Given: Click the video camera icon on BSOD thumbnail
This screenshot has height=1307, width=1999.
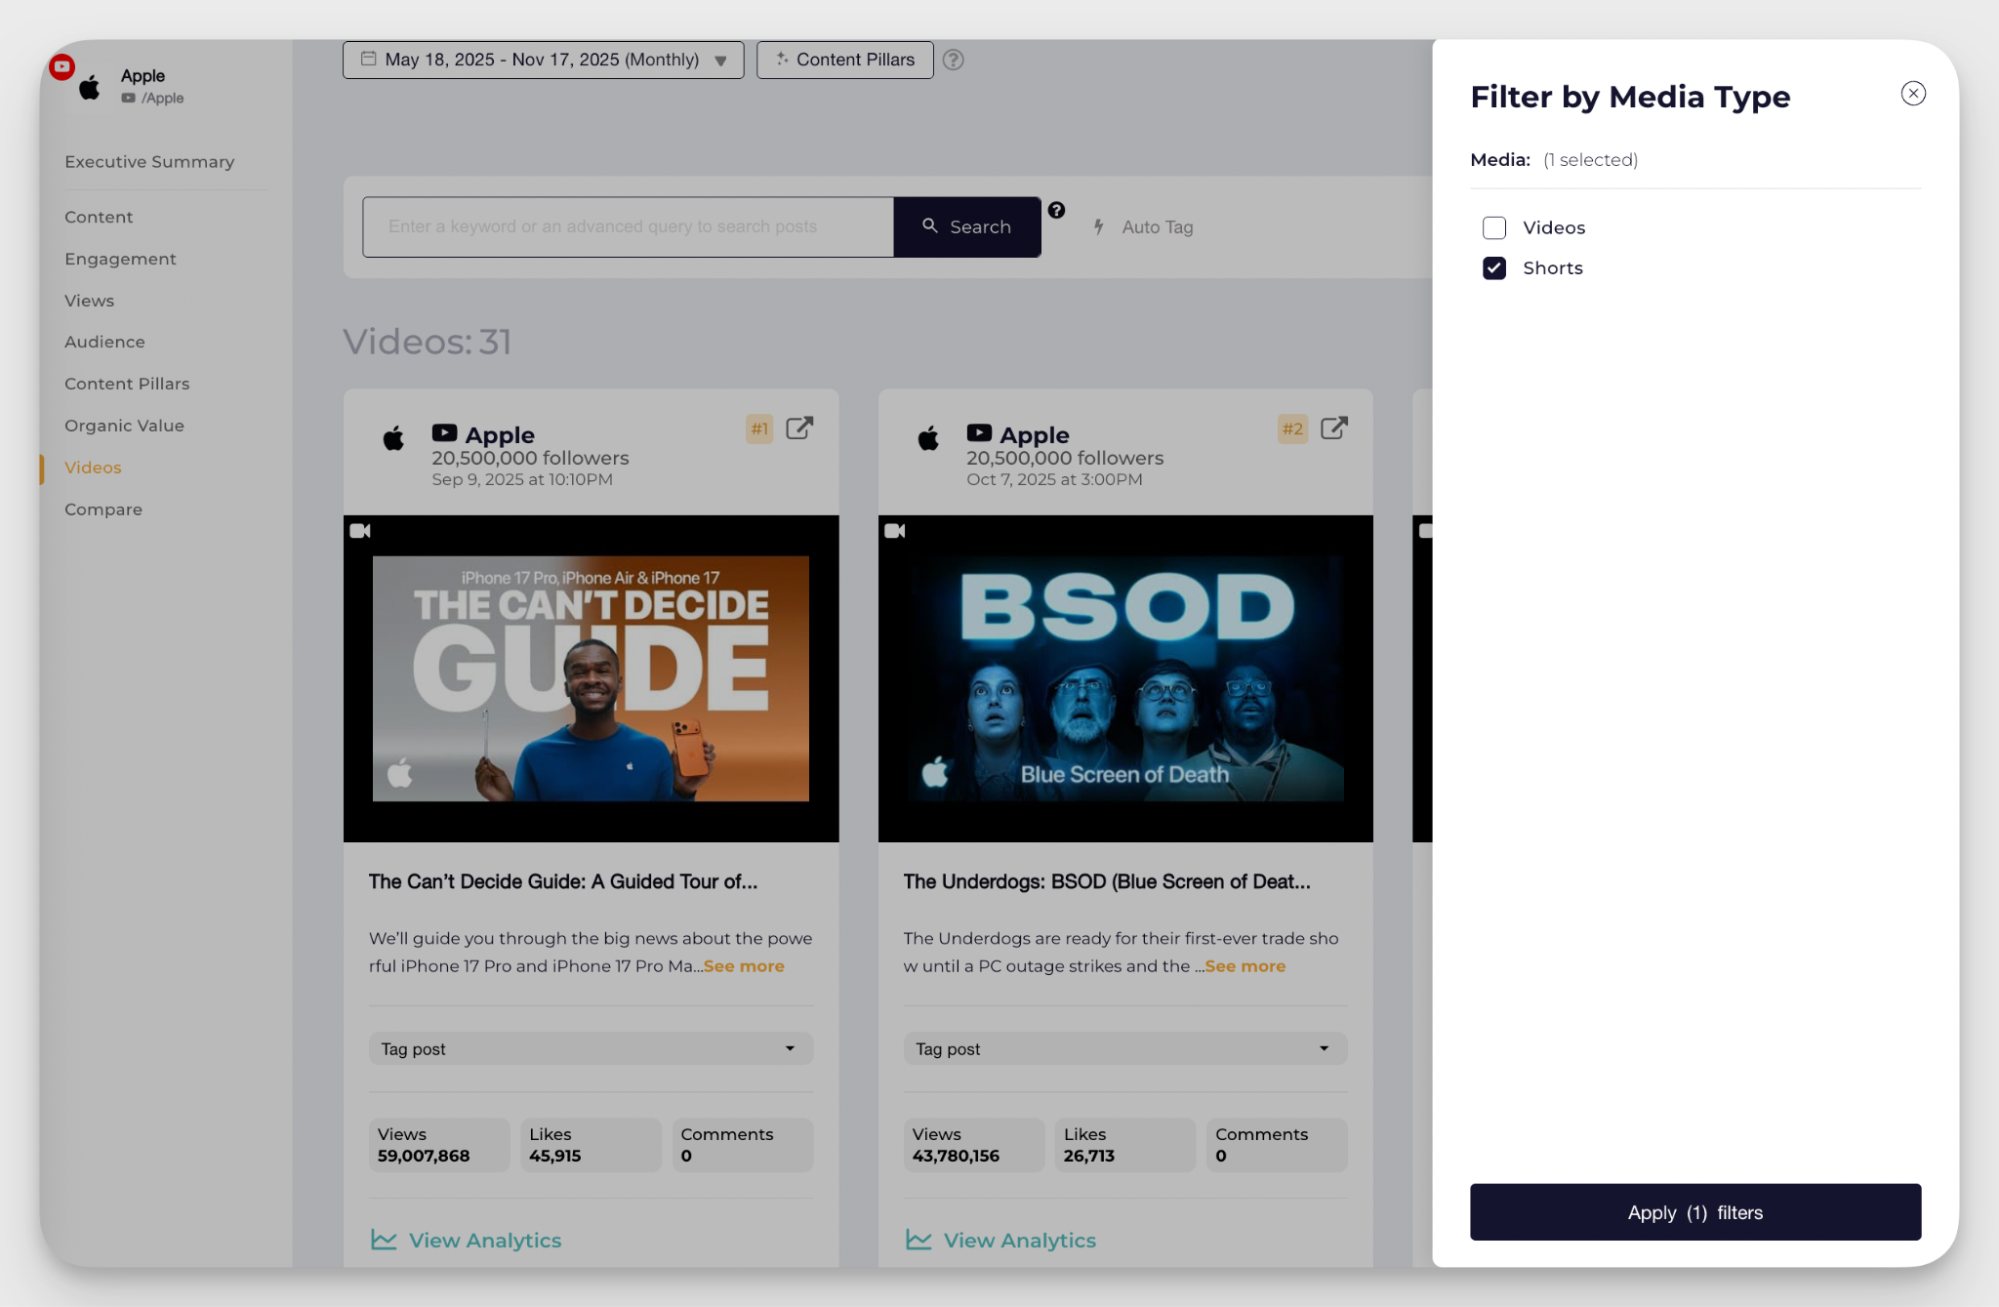Looking at the screenshot, I should point(895,530).
